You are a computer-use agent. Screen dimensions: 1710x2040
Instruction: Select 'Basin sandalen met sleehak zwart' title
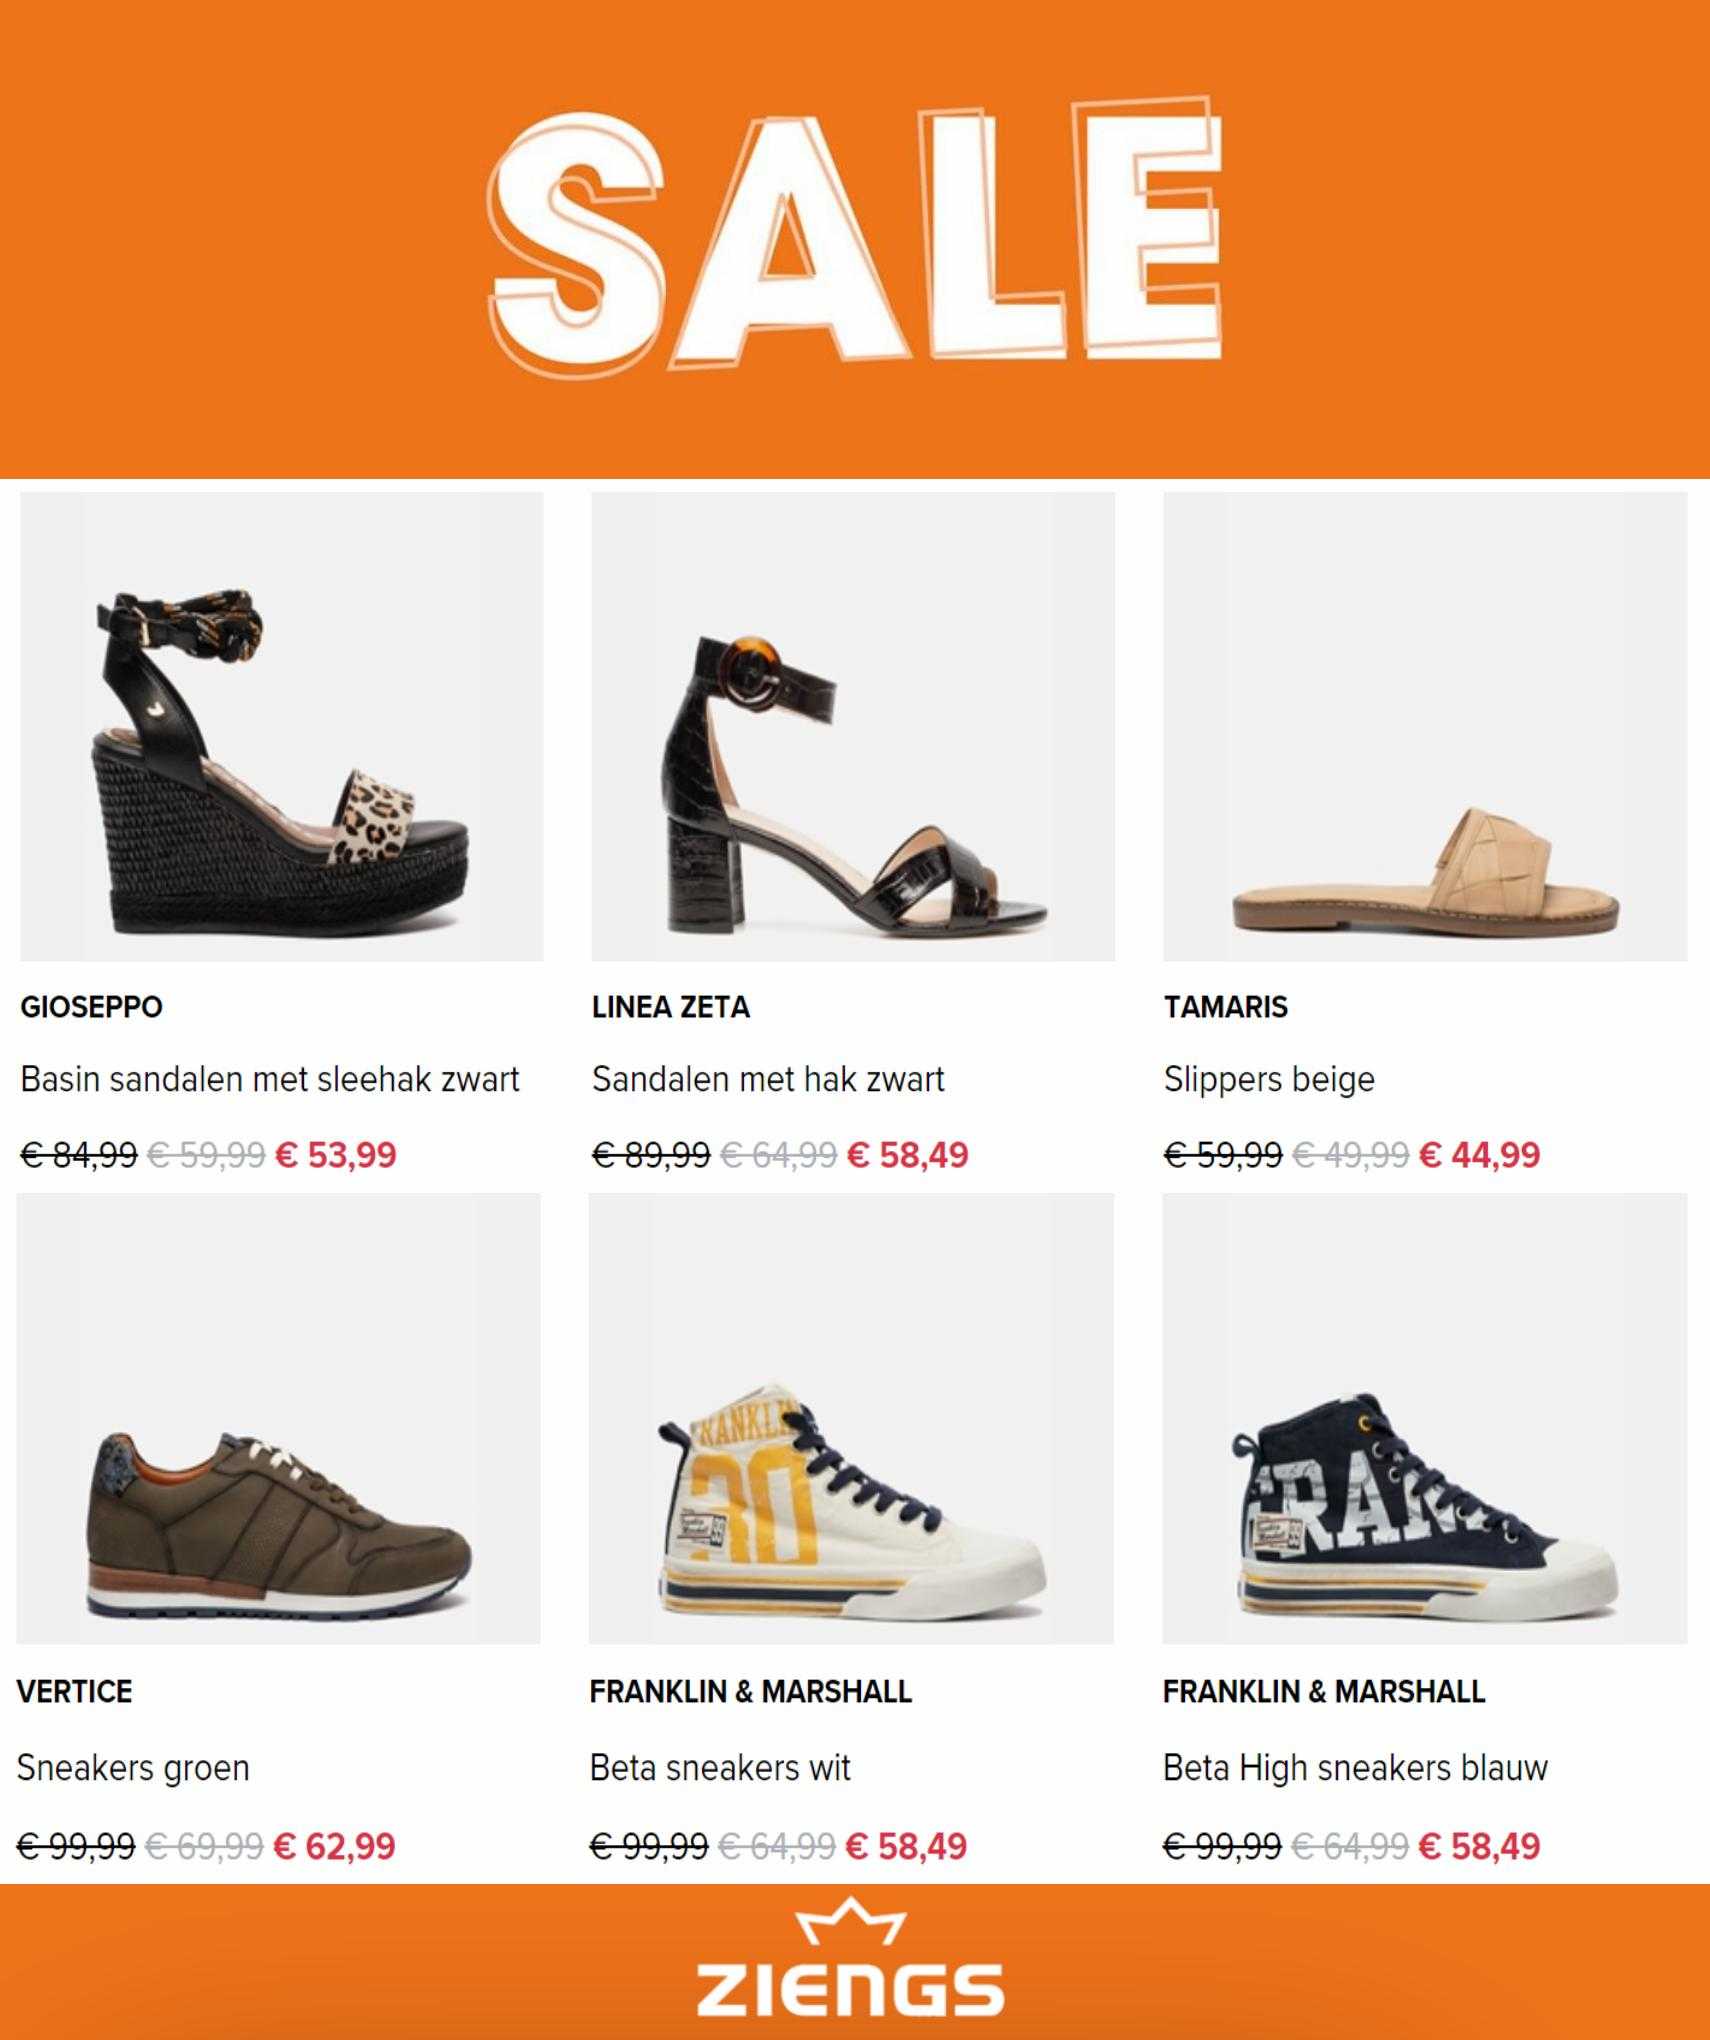[x=270, y=1080]
